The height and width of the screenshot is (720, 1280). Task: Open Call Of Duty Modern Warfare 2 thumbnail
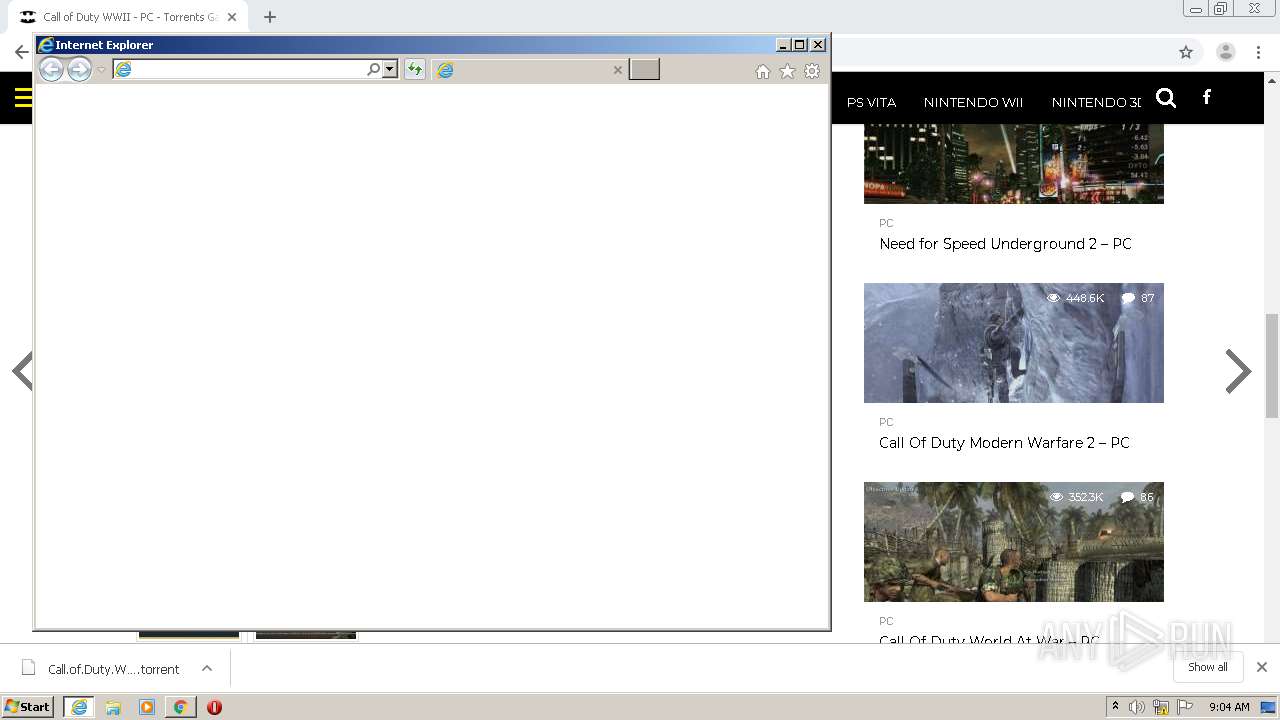click(1014, 343)
